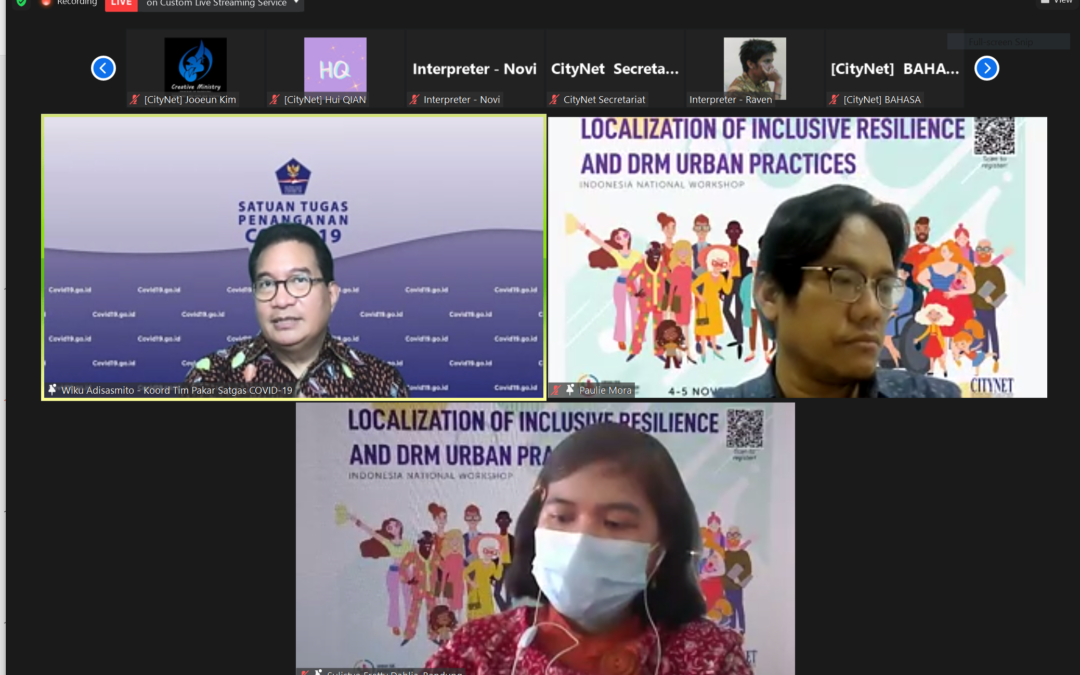Click muted mic icon on CityNet BAHASA thumbnail
This screenshot has width=1080, height=675.
(x=834, y=100)
